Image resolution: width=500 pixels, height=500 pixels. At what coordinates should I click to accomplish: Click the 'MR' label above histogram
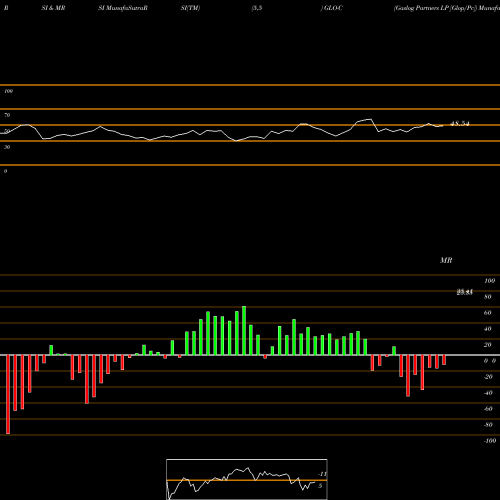(446, 260)
